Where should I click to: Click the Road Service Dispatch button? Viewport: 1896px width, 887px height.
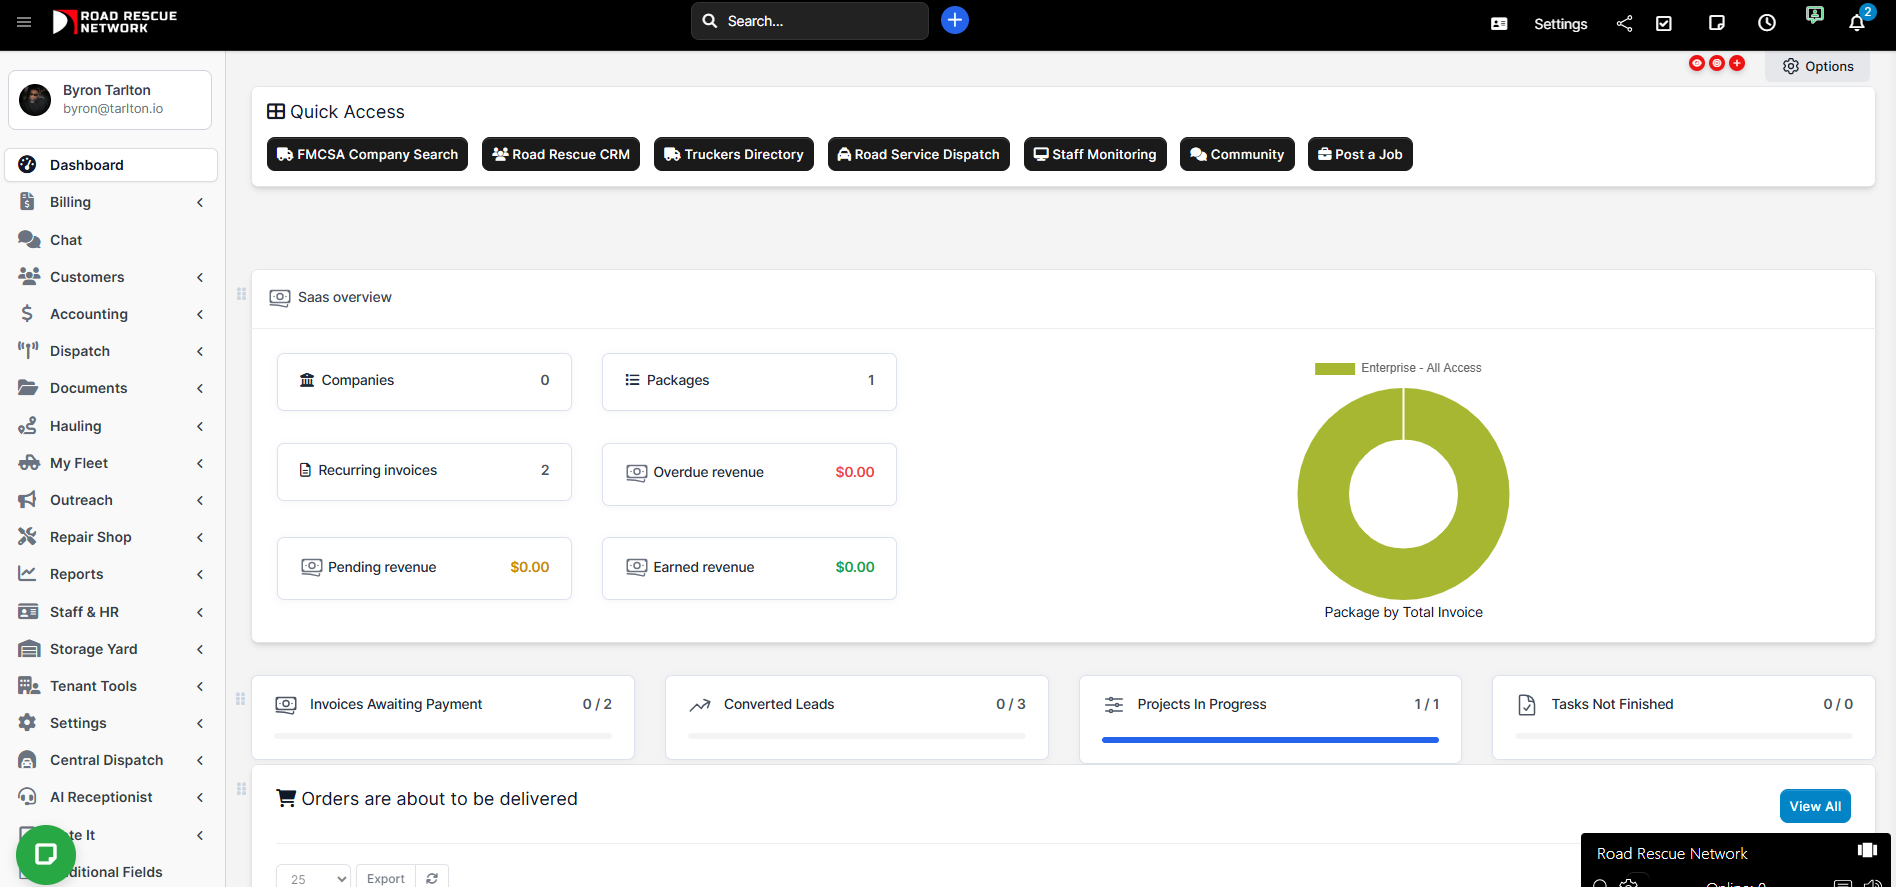pyautogui.click(x=919, y=154)
